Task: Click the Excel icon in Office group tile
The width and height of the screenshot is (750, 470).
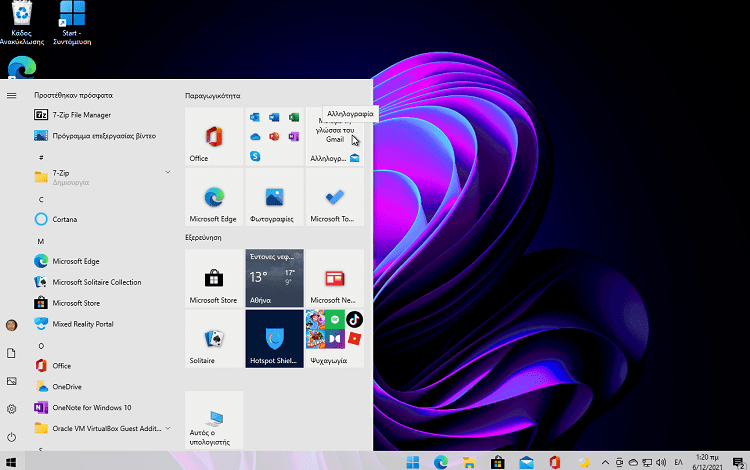Action: 294,117
